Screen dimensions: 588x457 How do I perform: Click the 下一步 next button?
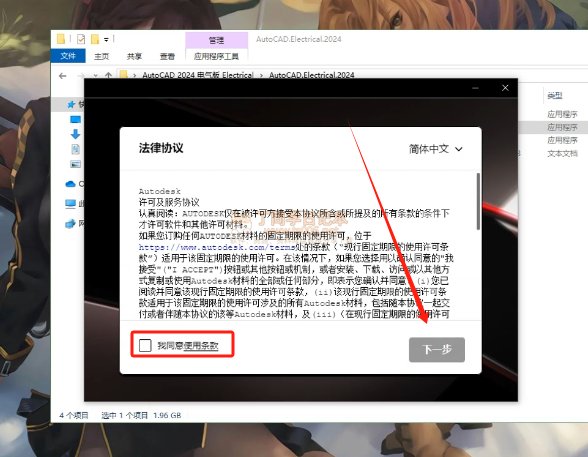(436, 349)
